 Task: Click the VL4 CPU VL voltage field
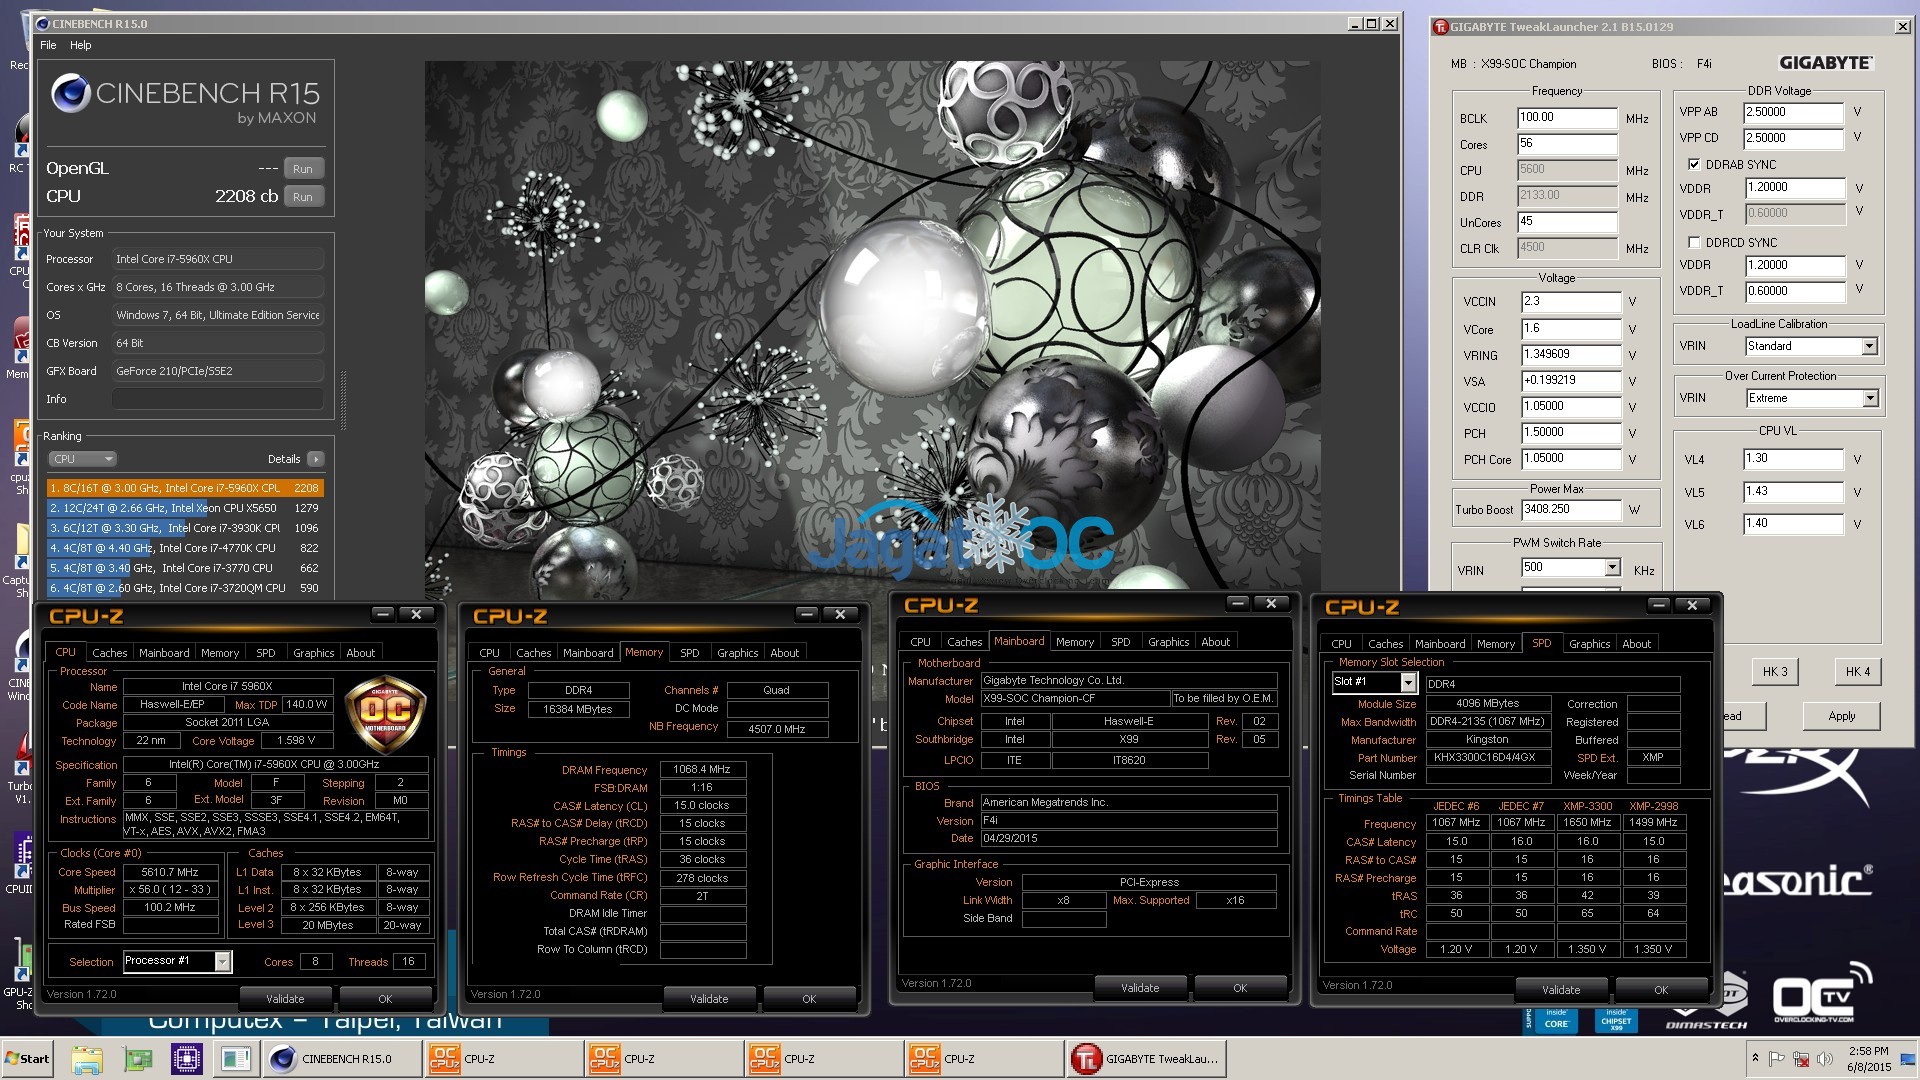(1793, 460)
